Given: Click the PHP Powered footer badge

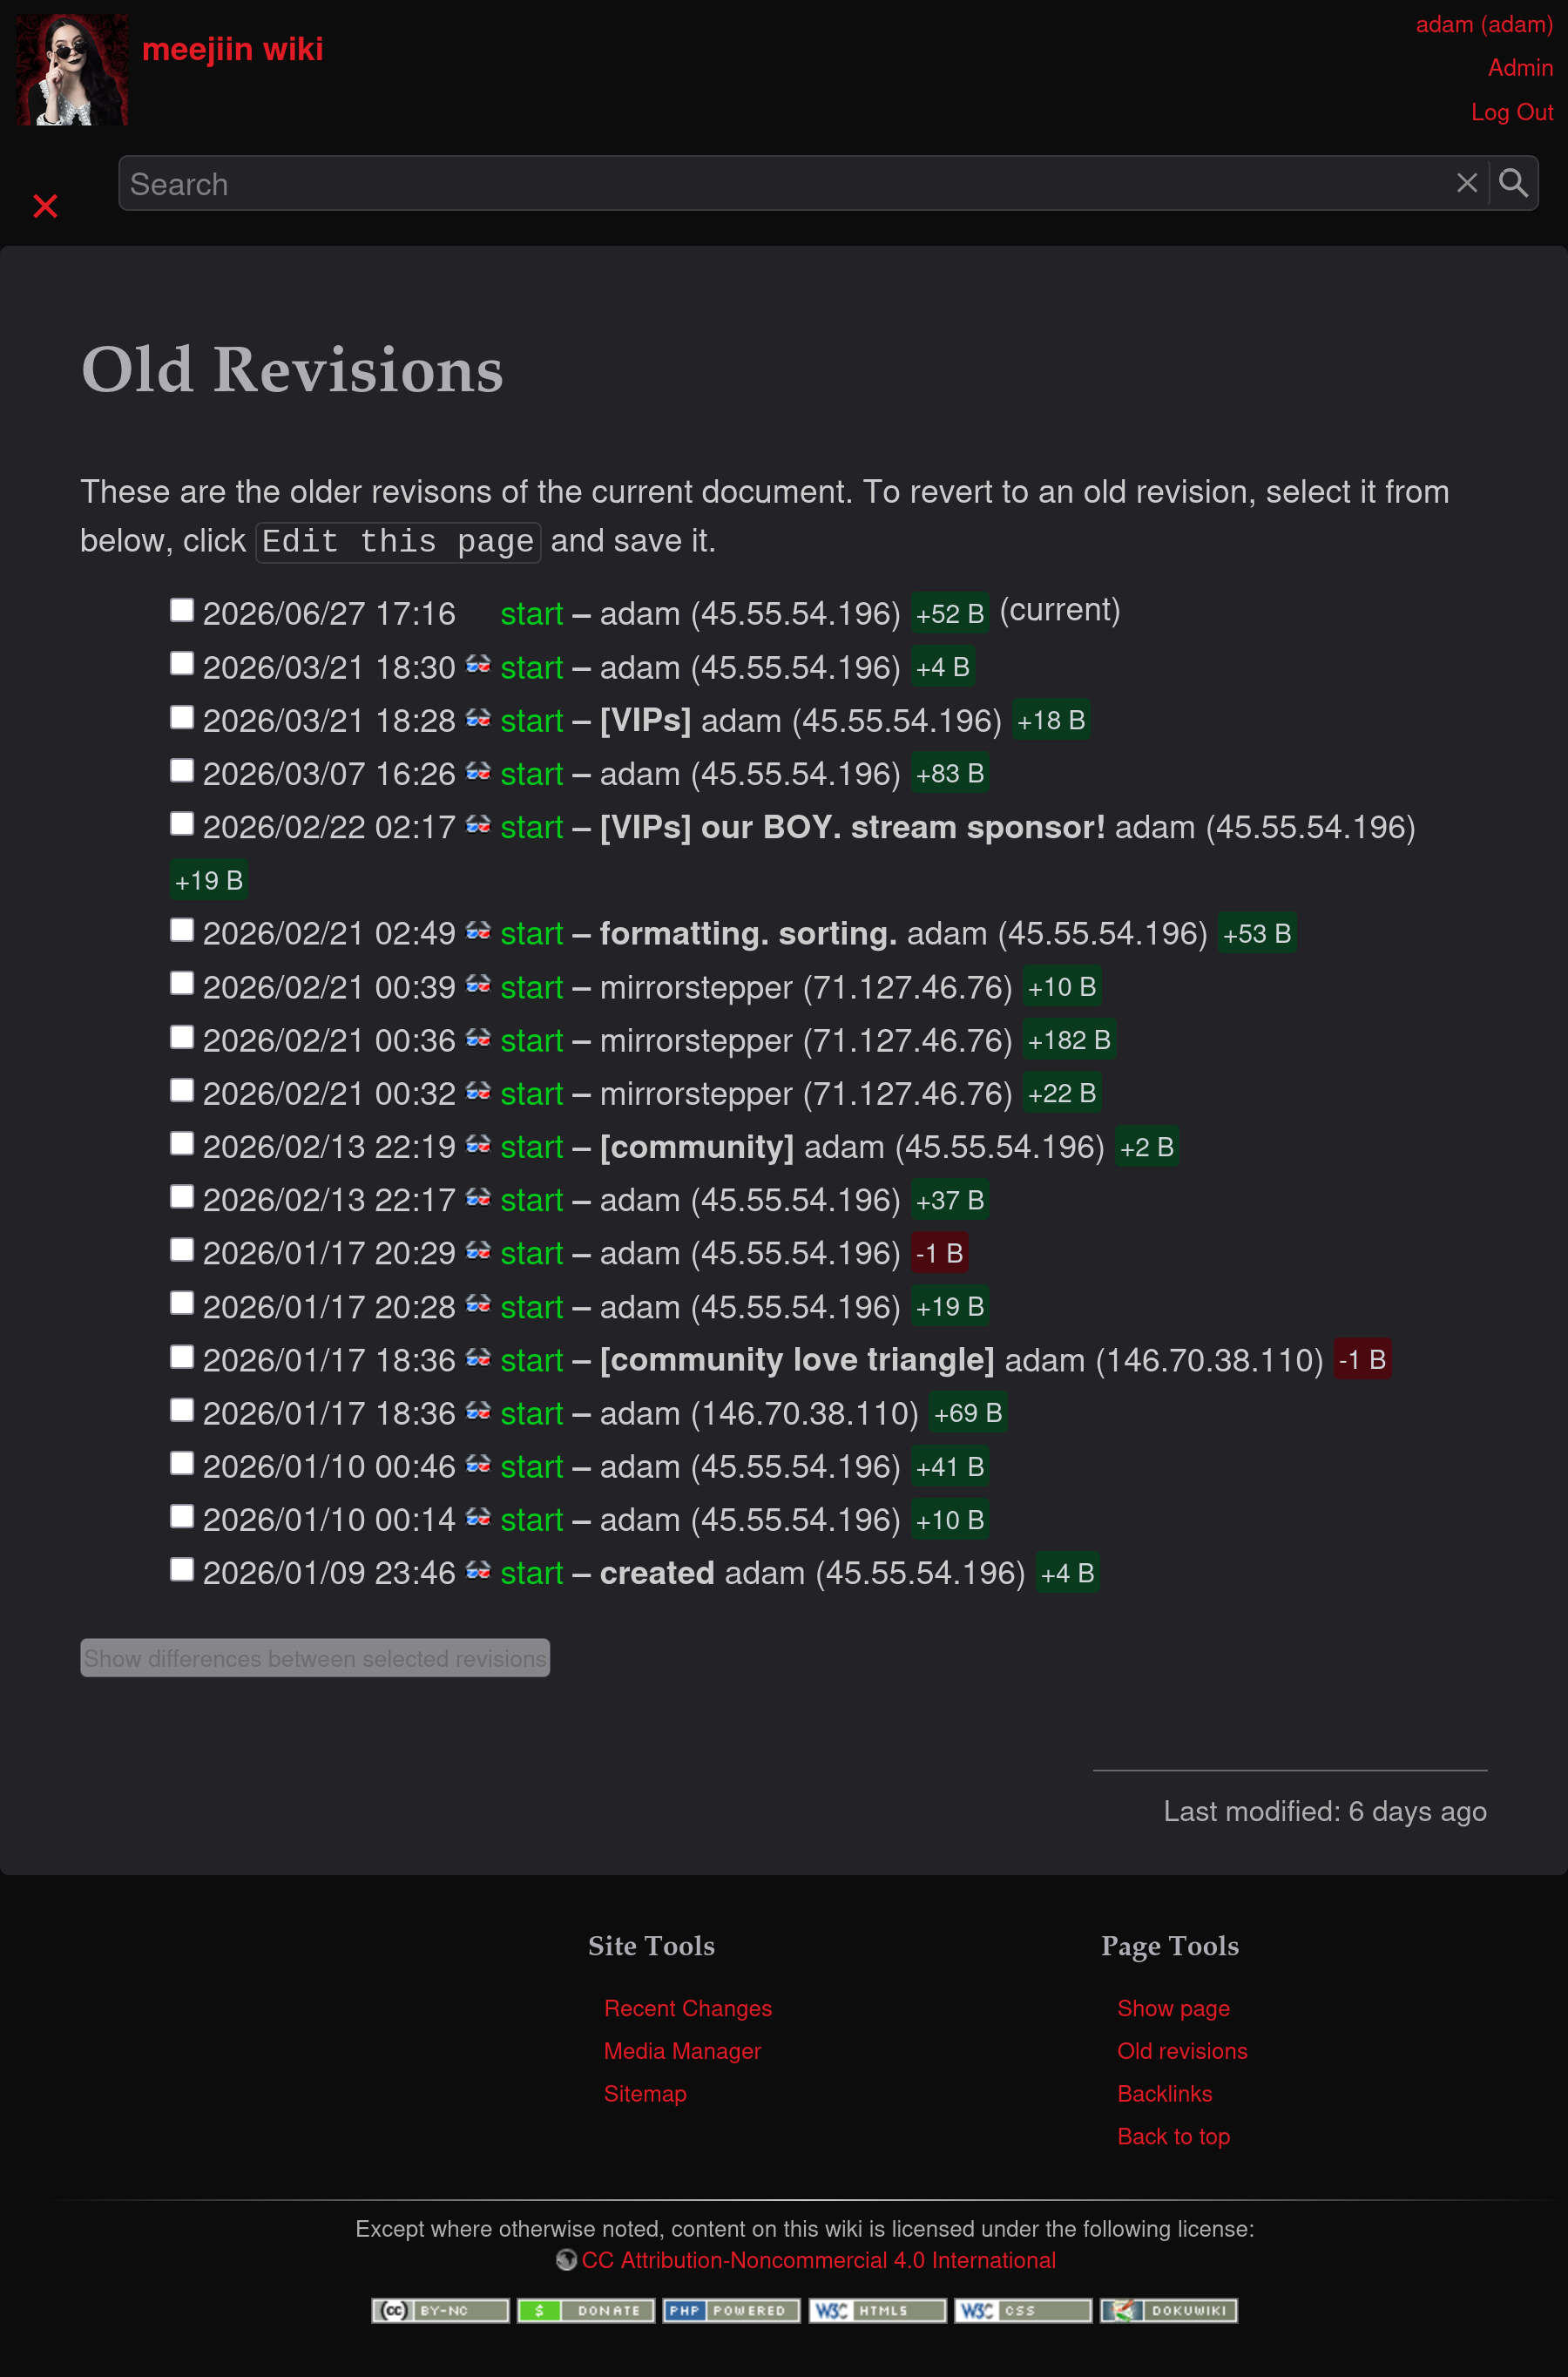Looking at the screenshot, I should (x=731, y=2310).
